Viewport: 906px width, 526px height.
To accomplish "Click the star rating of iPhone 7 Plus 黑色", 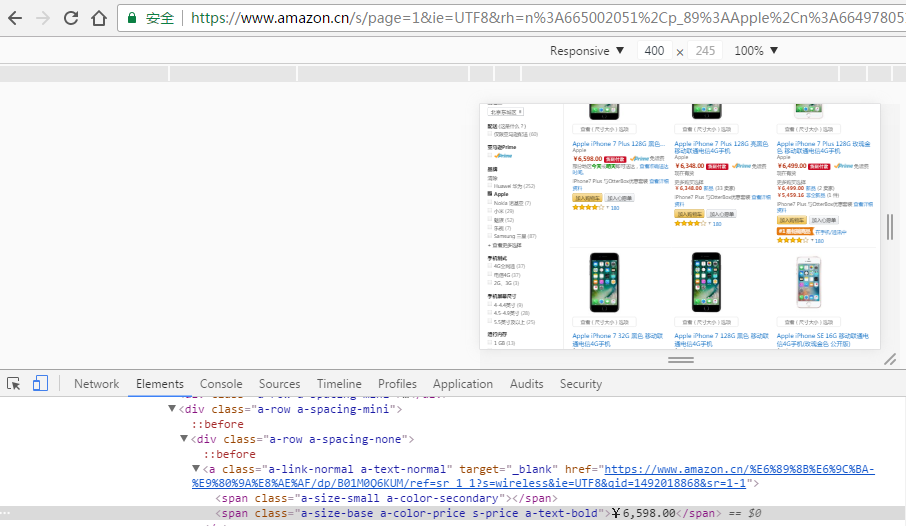I will pyautogui.click(x=588, y=208).
